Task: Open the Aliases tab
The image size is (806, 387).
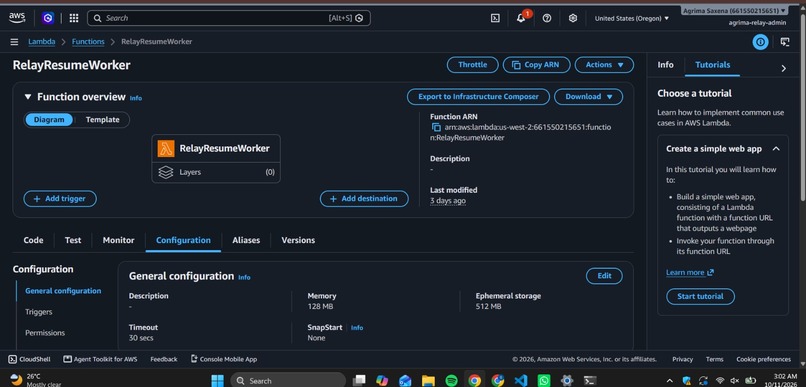Action: 246,240
